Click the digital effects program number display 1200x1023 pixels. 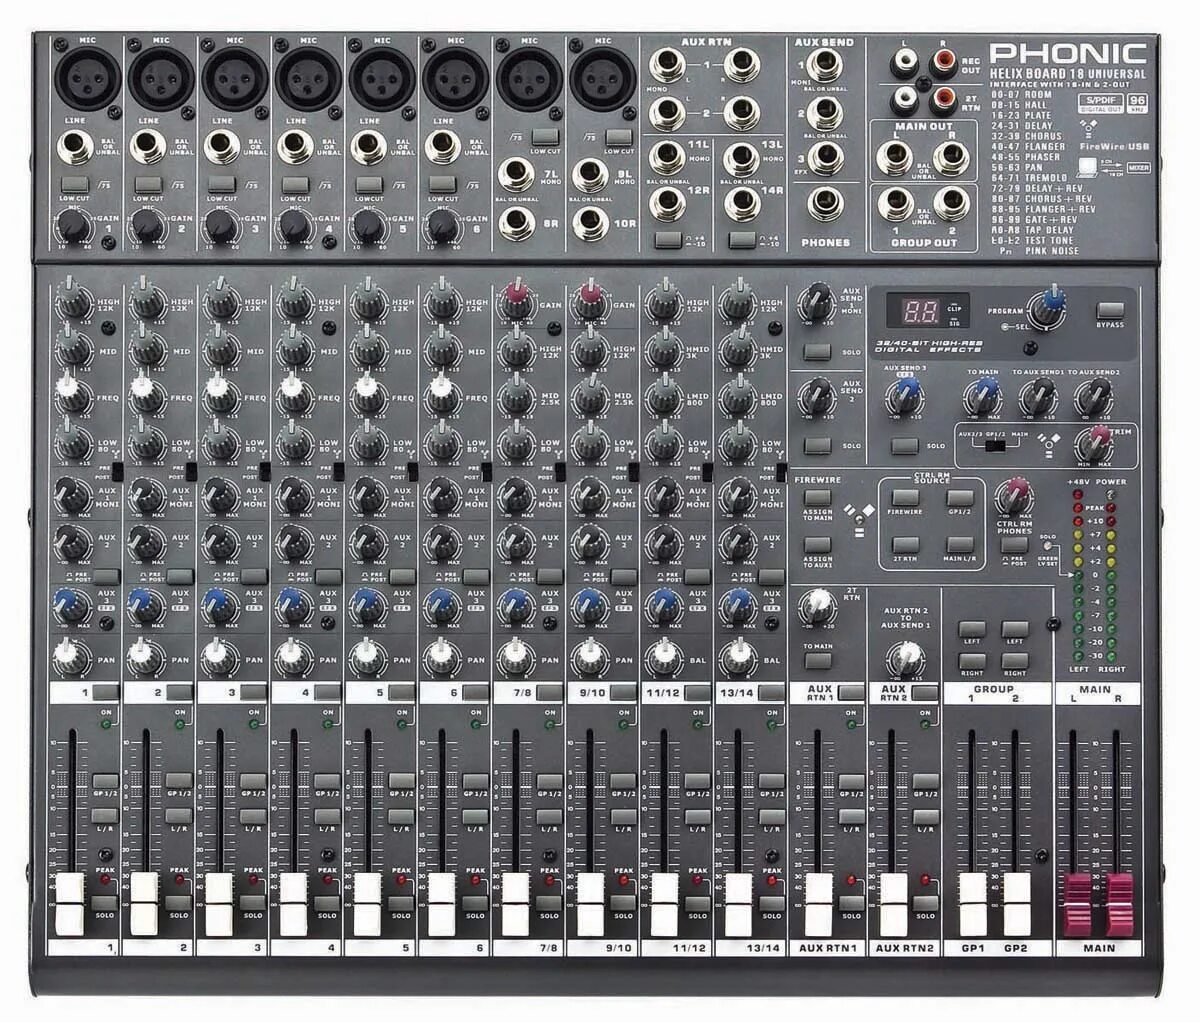coord(919,311)
